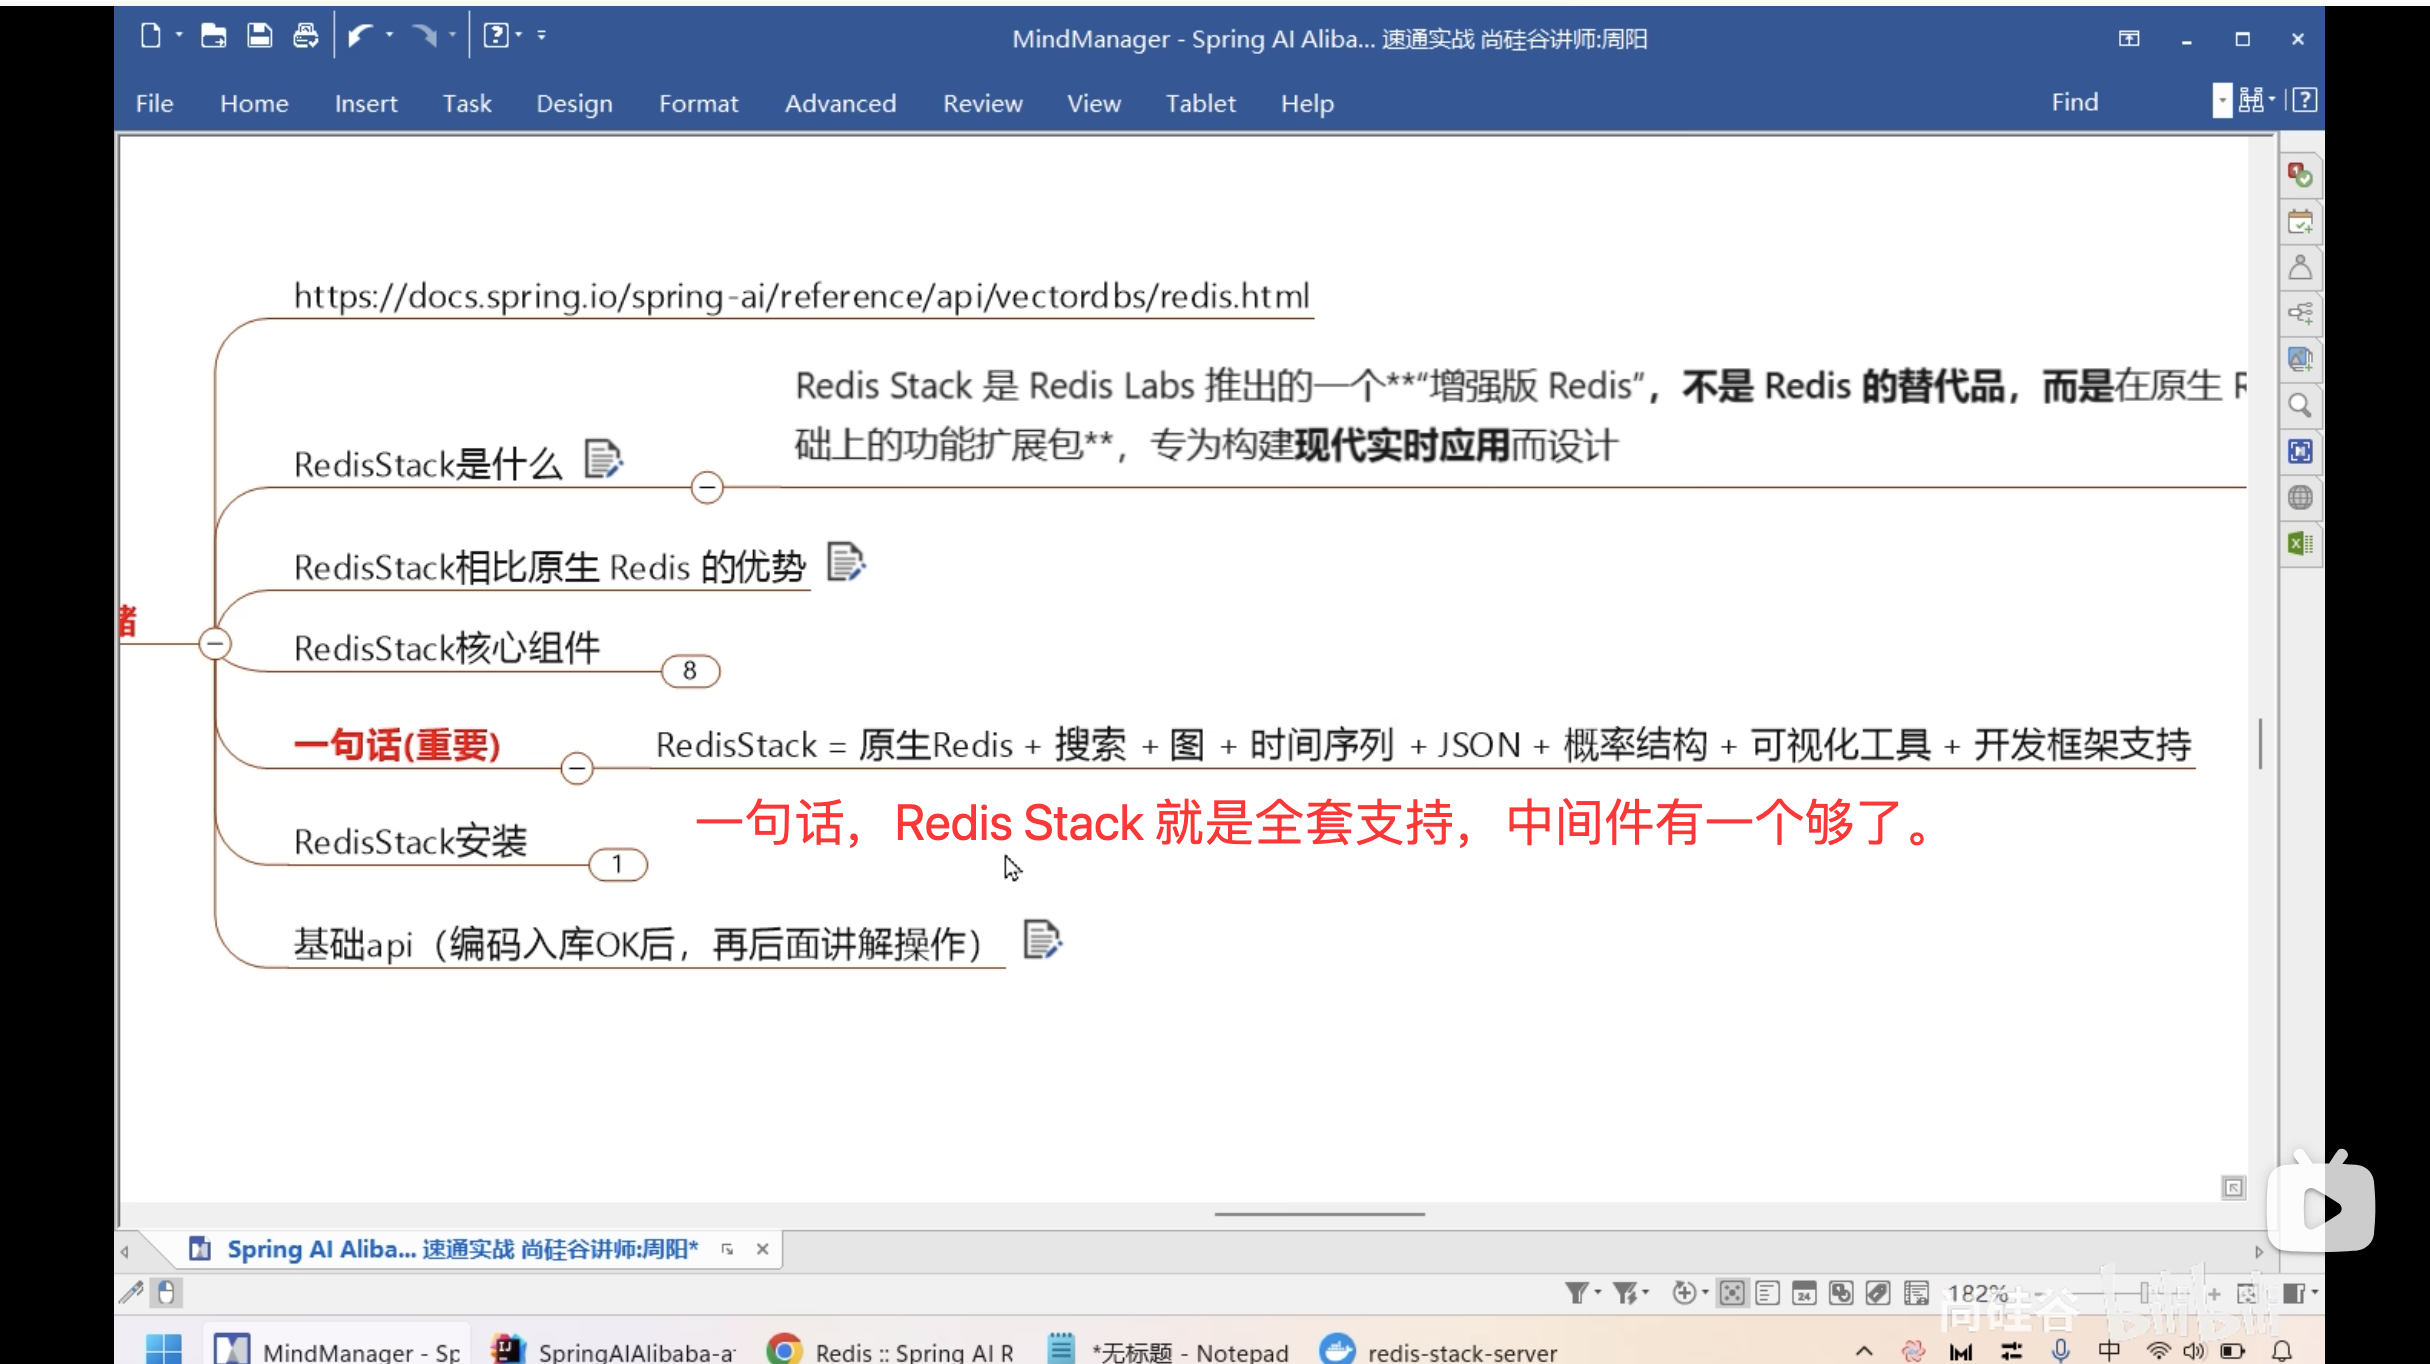
Task: Expand the RedisStack核心组件 branch showing 8
Action: click(690, 670)
